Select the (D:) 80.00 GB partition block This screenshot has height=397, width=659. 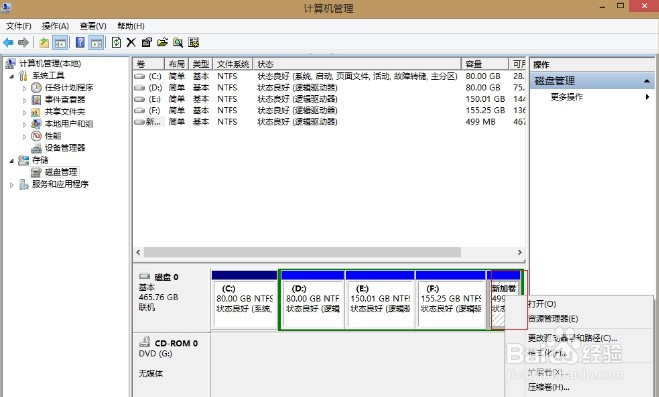(x=313, y=300)
